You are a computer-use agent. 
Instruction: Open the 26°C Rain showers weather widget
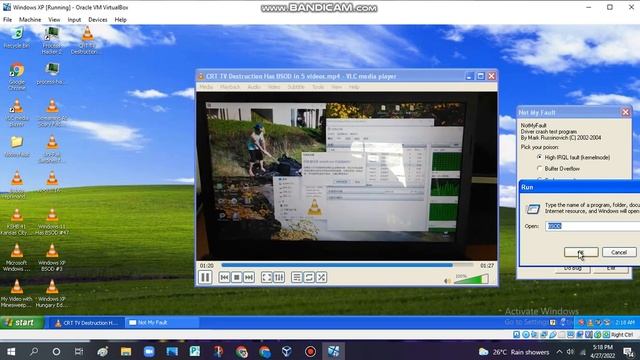514,352
